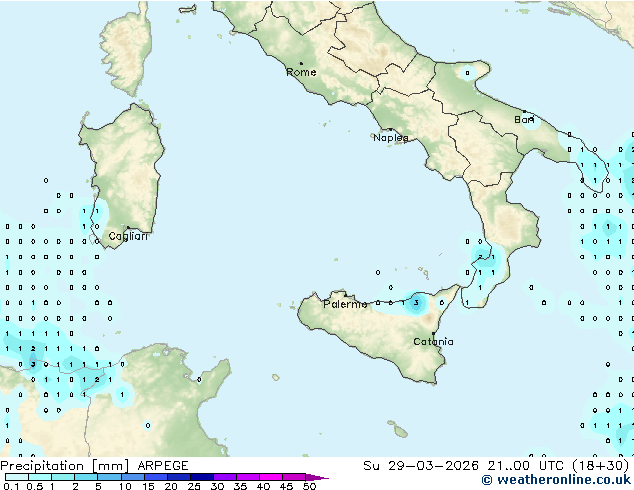This screenshot has width=634, height=490.
Task: Click the Naples city label
Action: point(391,138)
